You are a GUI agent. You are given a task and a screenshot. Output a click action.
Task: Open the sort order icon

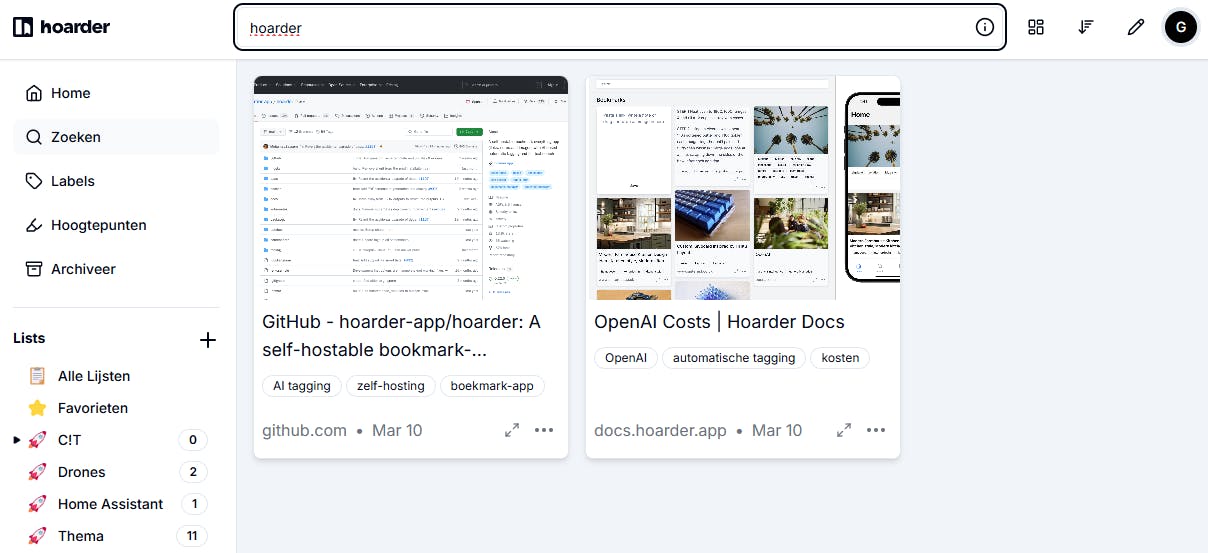[1086, 27]
